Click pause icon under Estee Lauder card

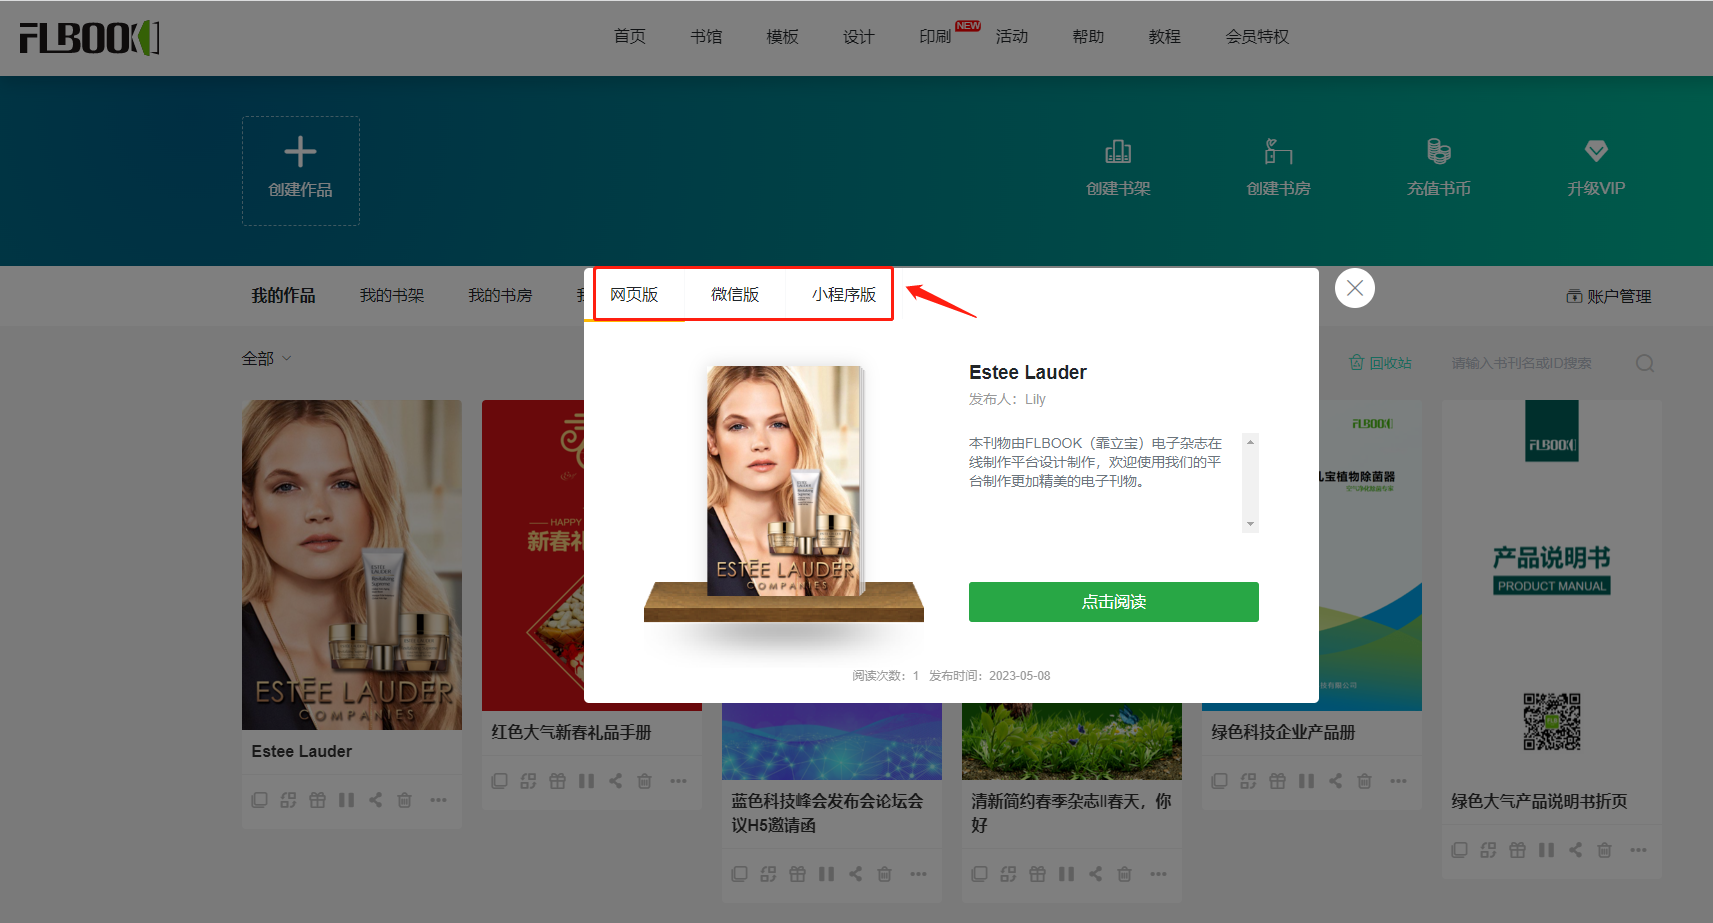[x=346, y=800]
